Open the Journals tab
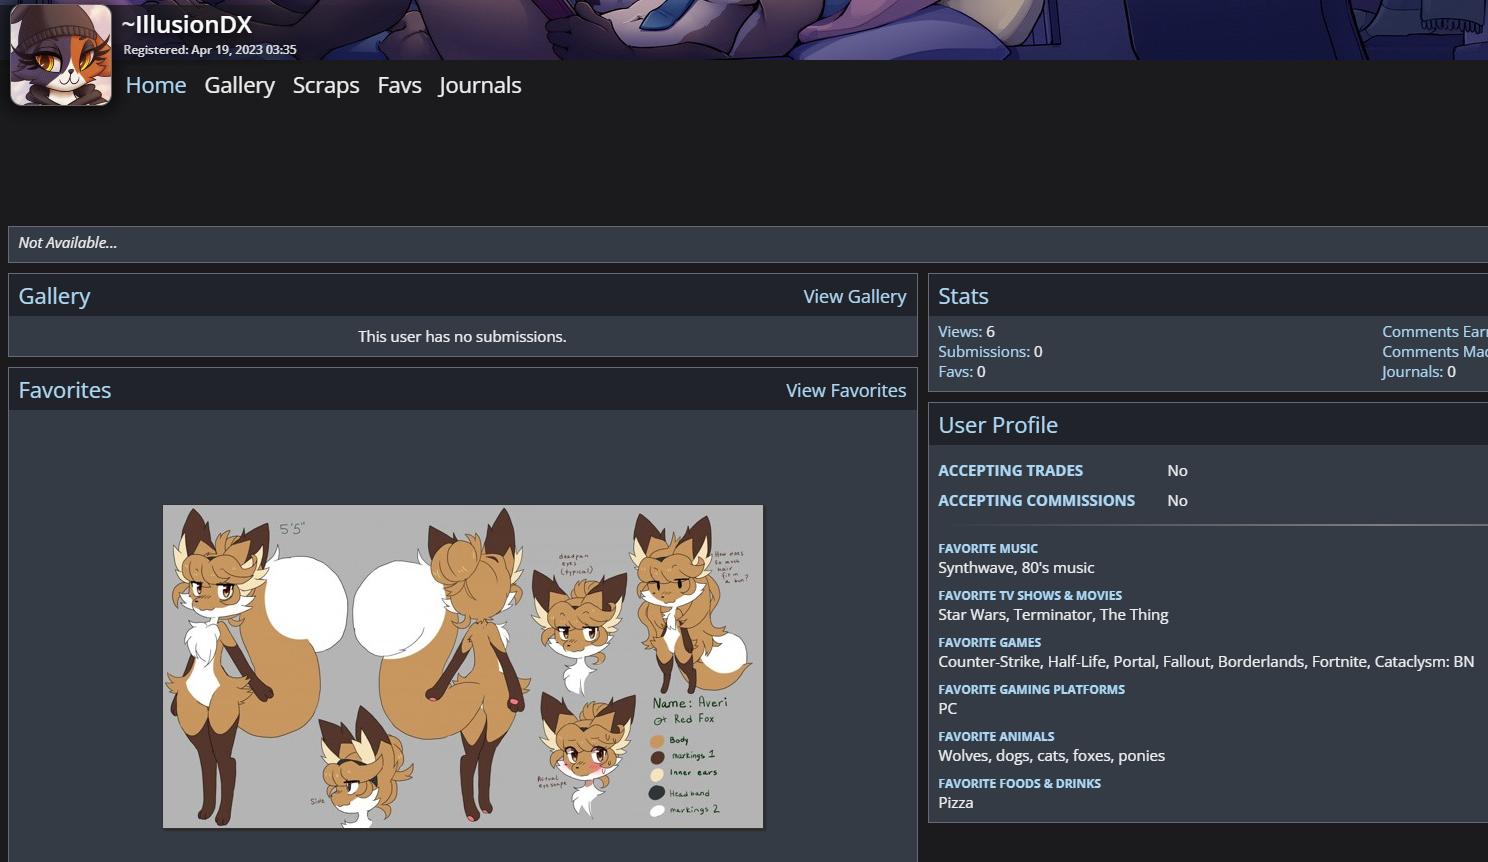The image size is (1488, 862). click(x=480, y=85)
